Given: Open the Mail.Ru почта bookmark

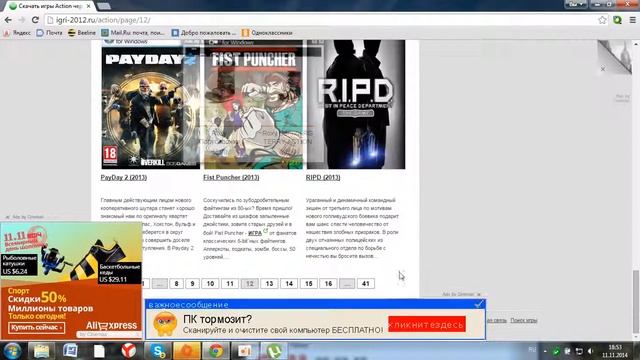Looking at the screenshot, I should point(133,33).
